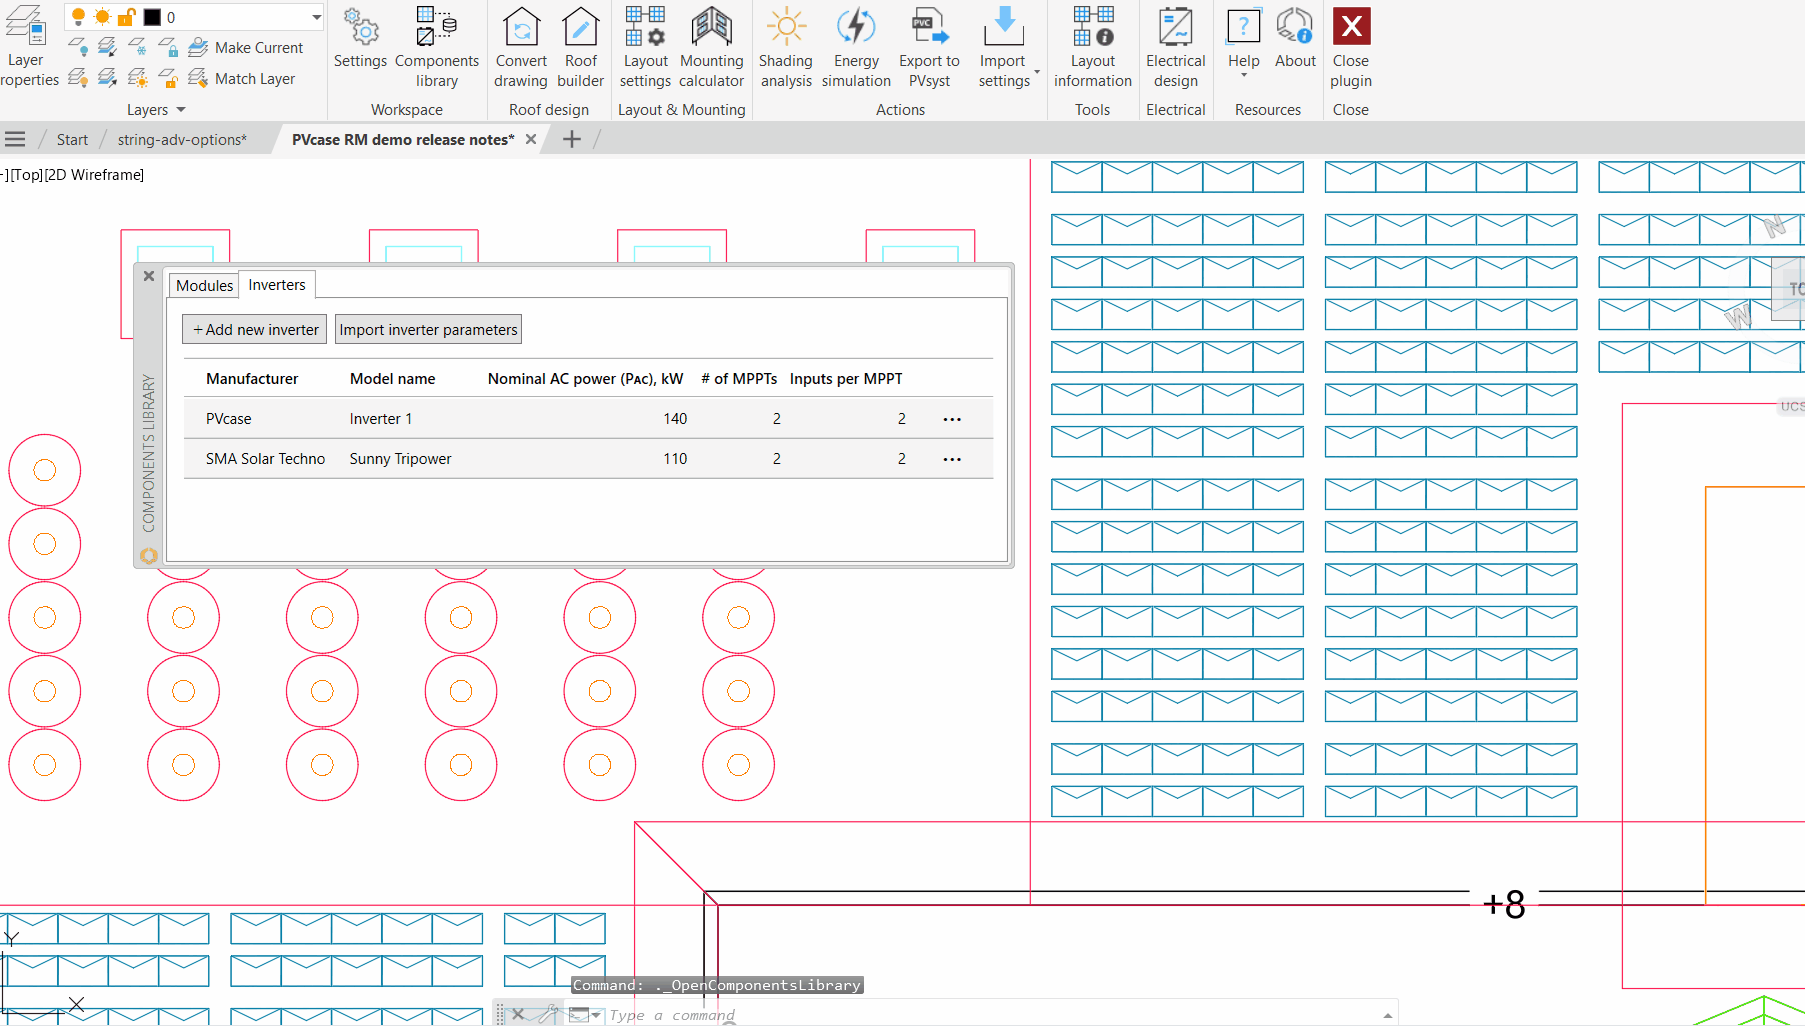Screen dimensions: 1805x1026
Task: Select the PVcase manufacturer cell
Action: (229, 419)
